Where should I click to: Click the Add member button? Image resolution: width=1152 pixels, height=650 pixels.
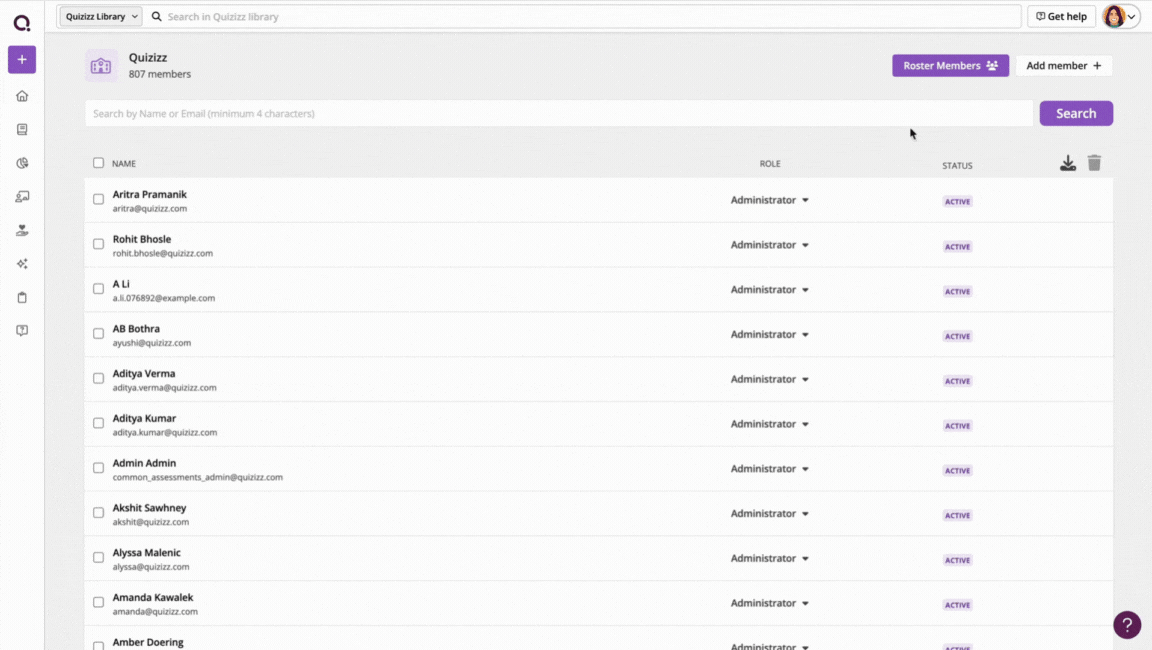[1063, 65]
